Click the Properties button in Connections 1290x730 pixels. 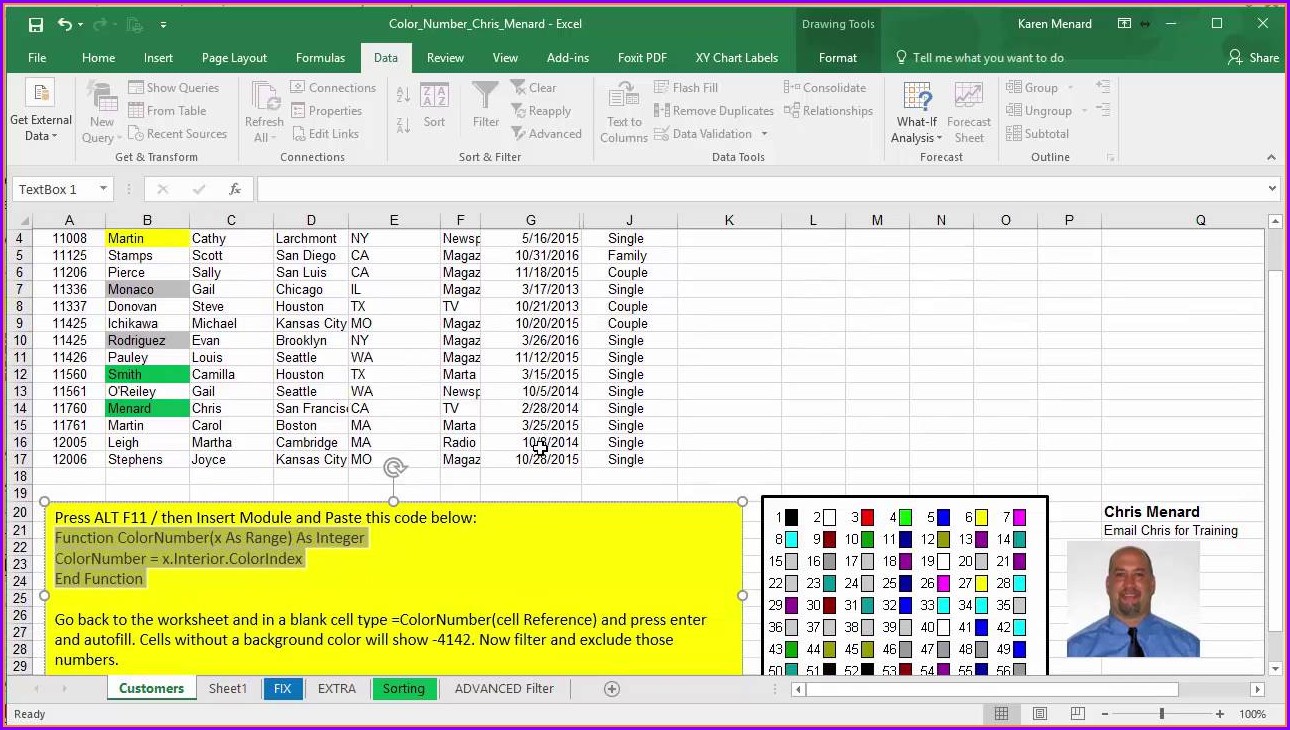(326, 111)
